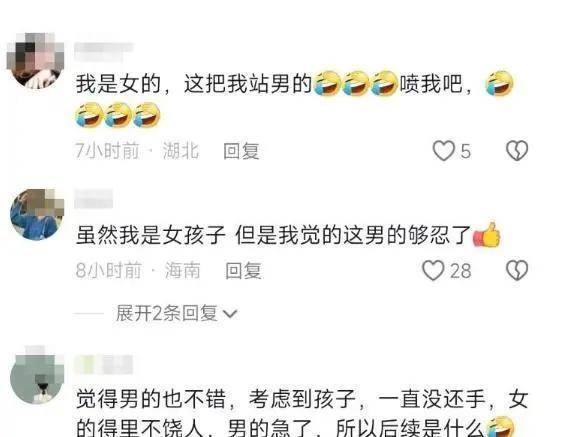
Task: Expand the 2 hidden replies
Action: [166, 314]
